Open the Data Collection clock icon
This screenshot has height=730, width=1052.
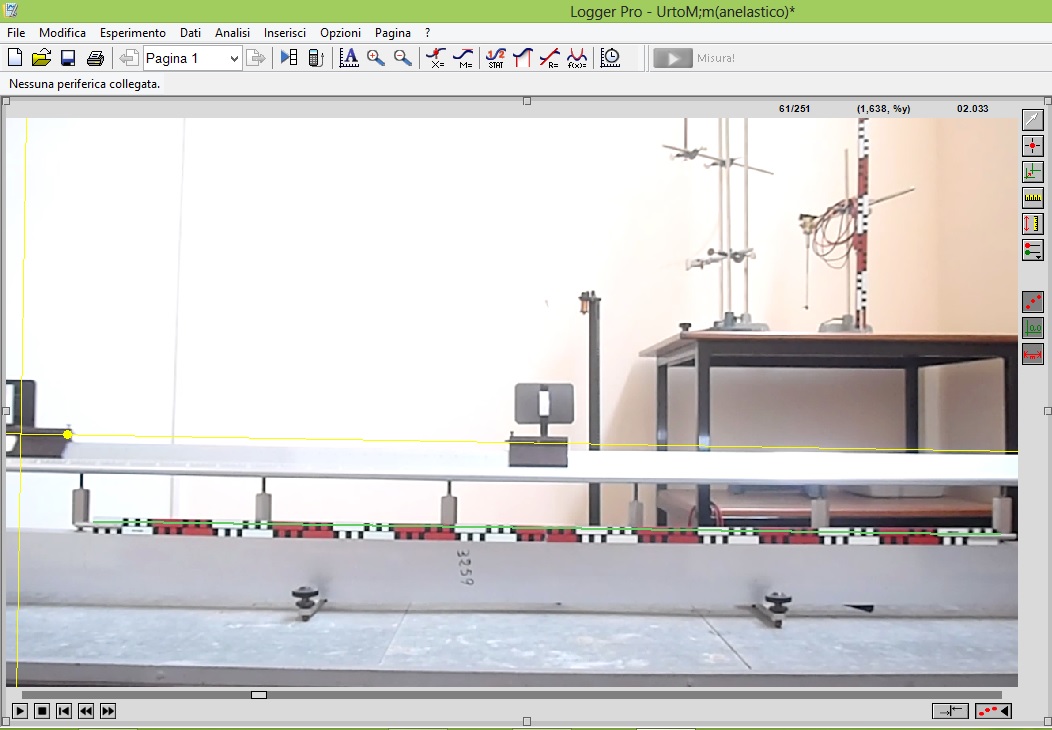click(x=610, y=58)
